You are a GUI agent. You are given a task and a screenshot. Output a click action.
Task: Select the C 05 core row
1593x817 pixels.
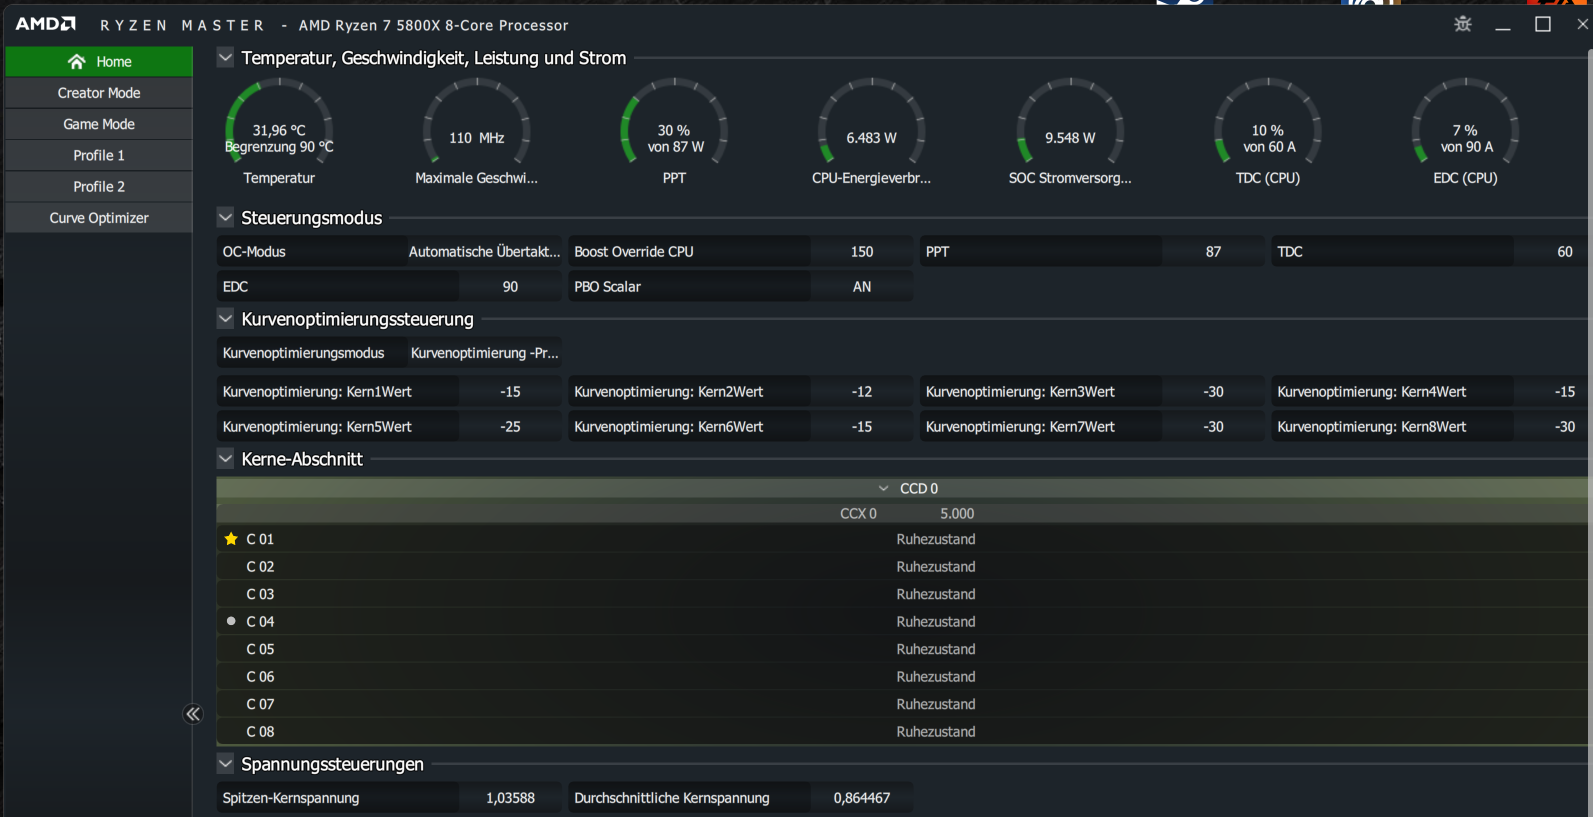[x=902, y=649]
